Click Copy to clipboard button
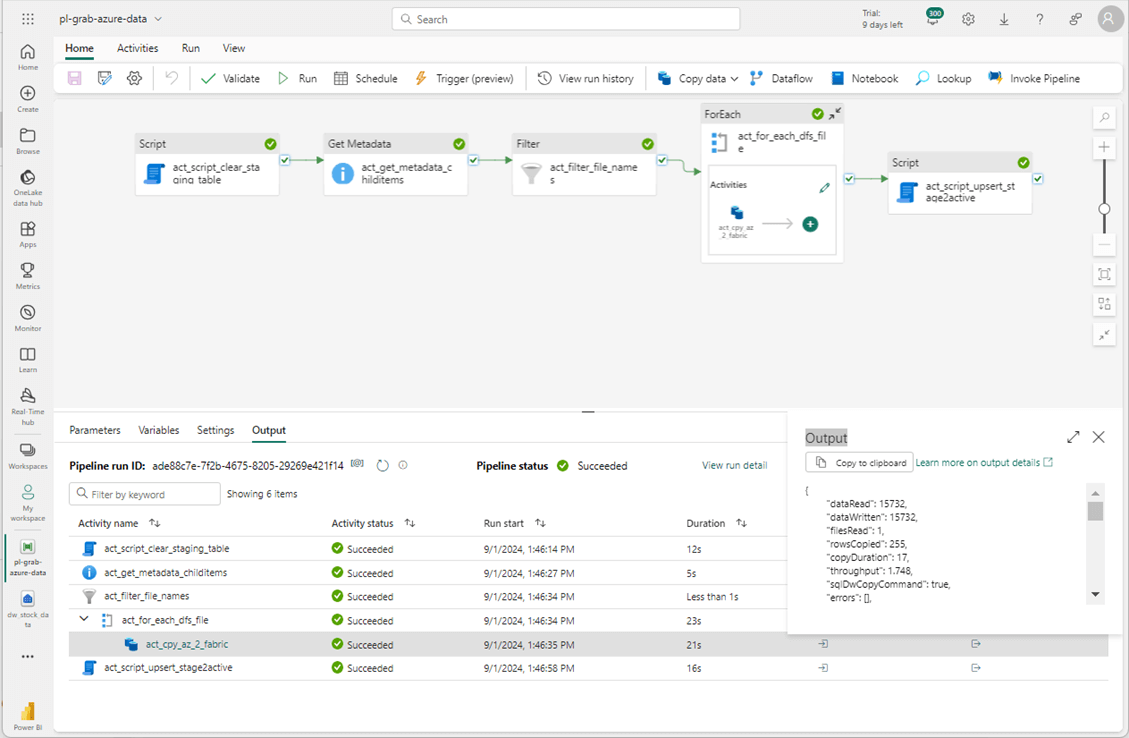The image size is (1129, 738). [859, 462]
